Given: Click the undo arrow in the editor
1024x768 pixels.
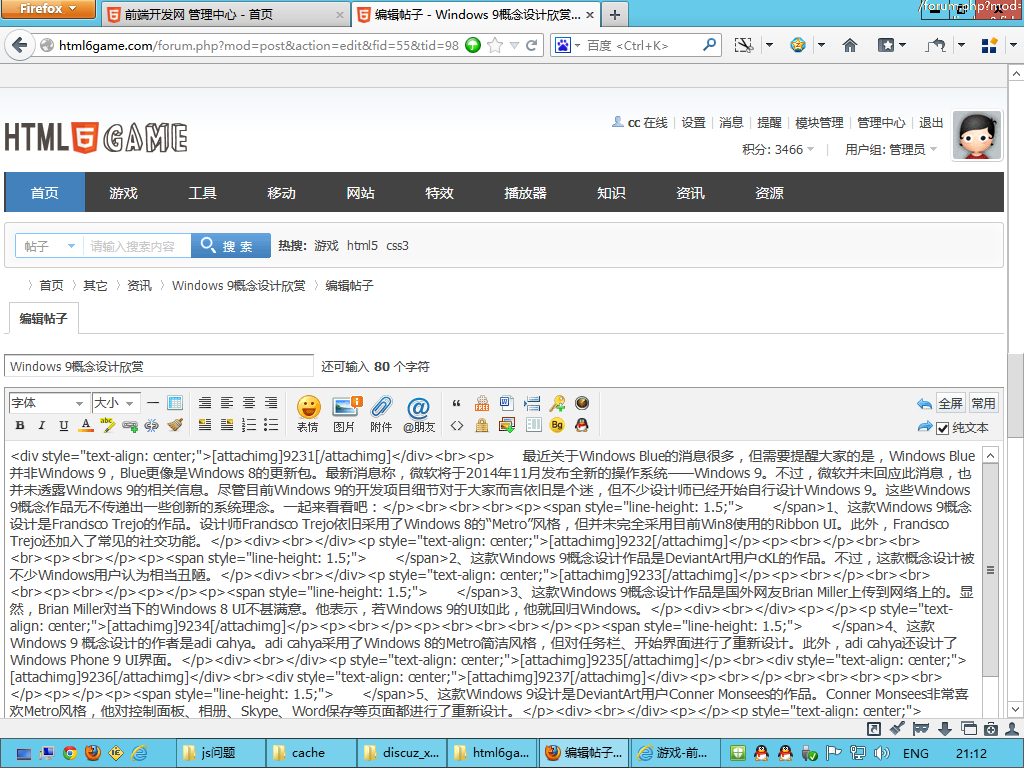Looking at the screenshot, I should click(924, 404).
